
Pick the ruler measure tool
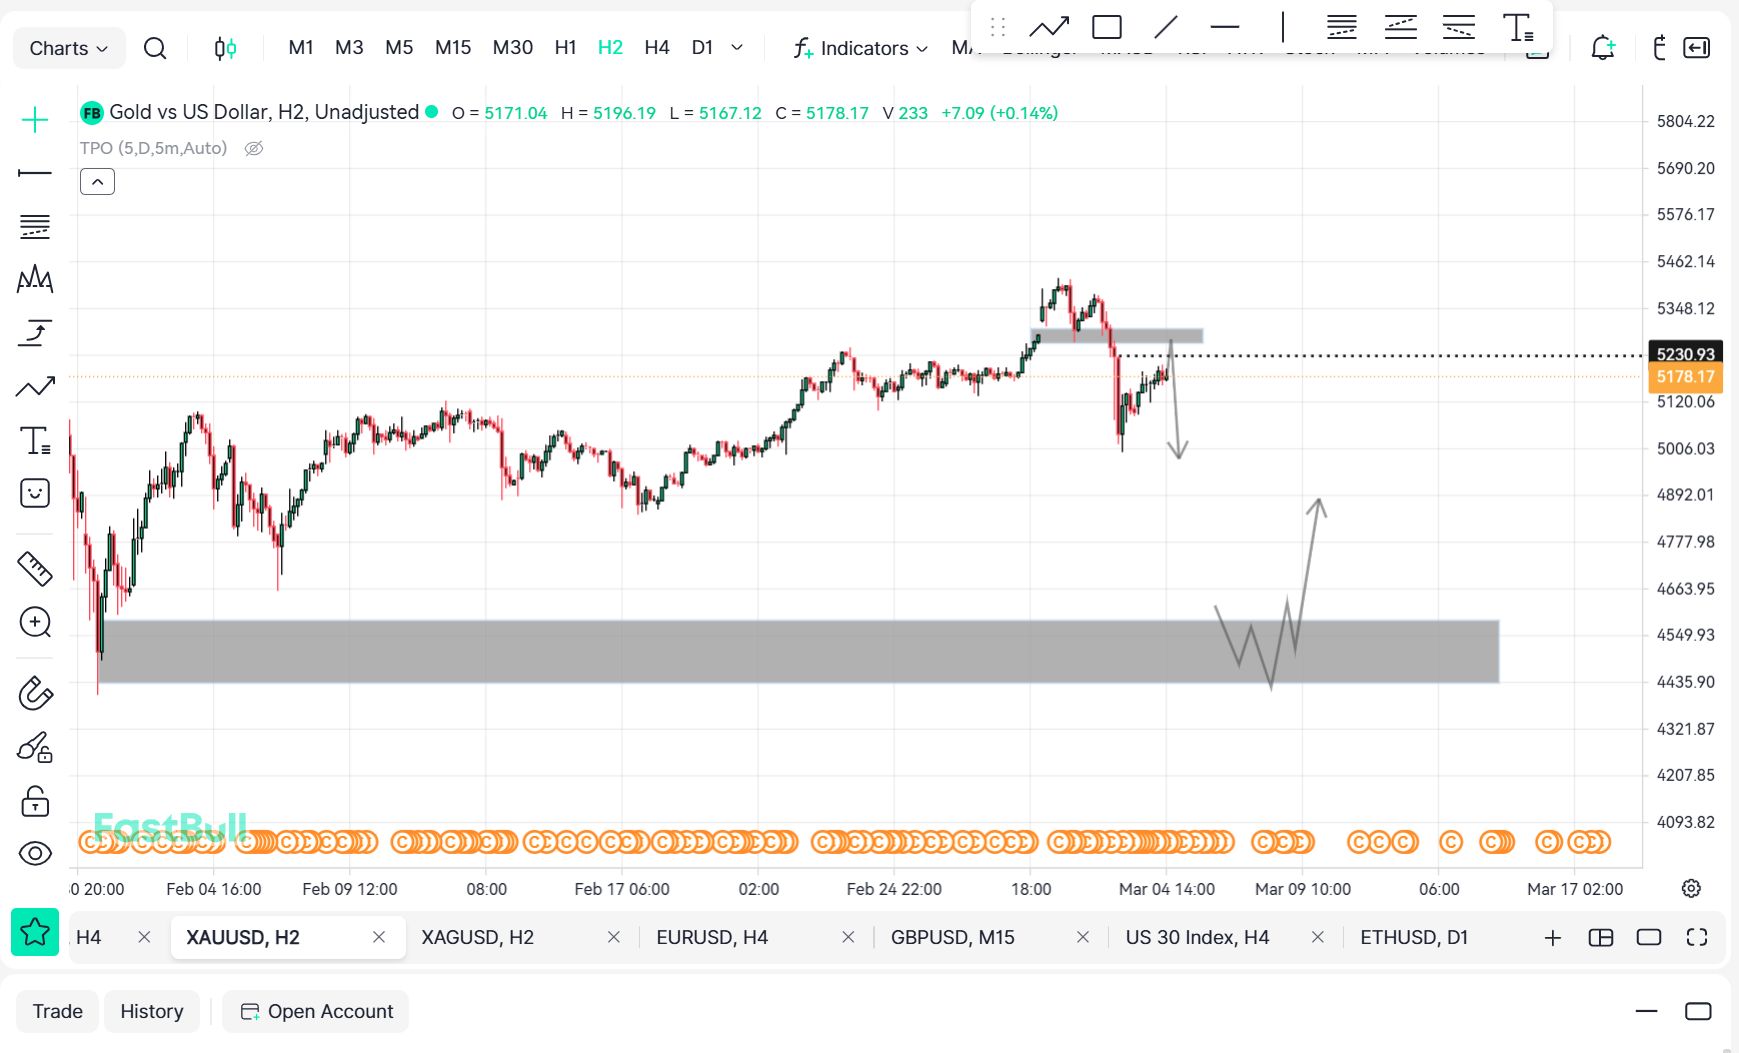point(35,568)
